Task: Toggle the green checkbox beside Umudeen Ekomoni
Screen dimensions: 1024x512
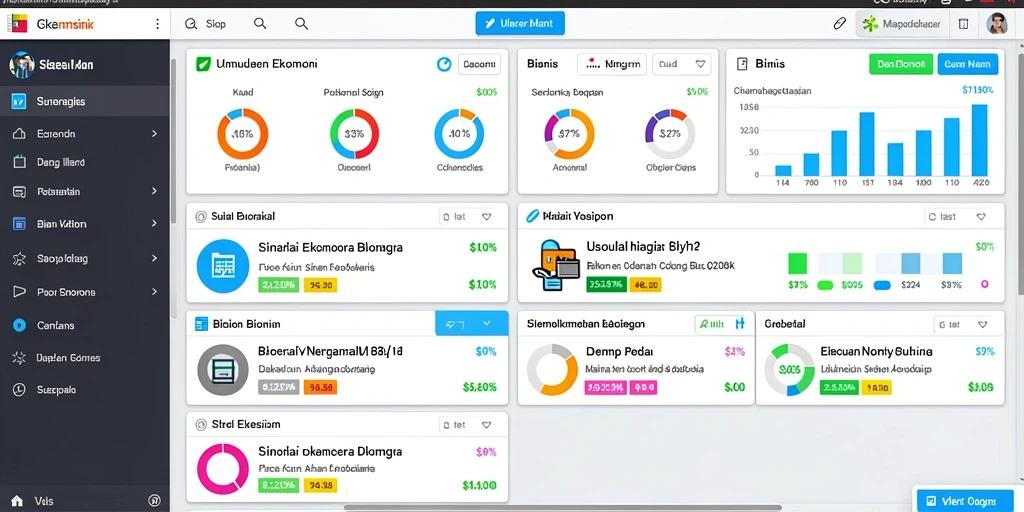Action: pos(203,64)
